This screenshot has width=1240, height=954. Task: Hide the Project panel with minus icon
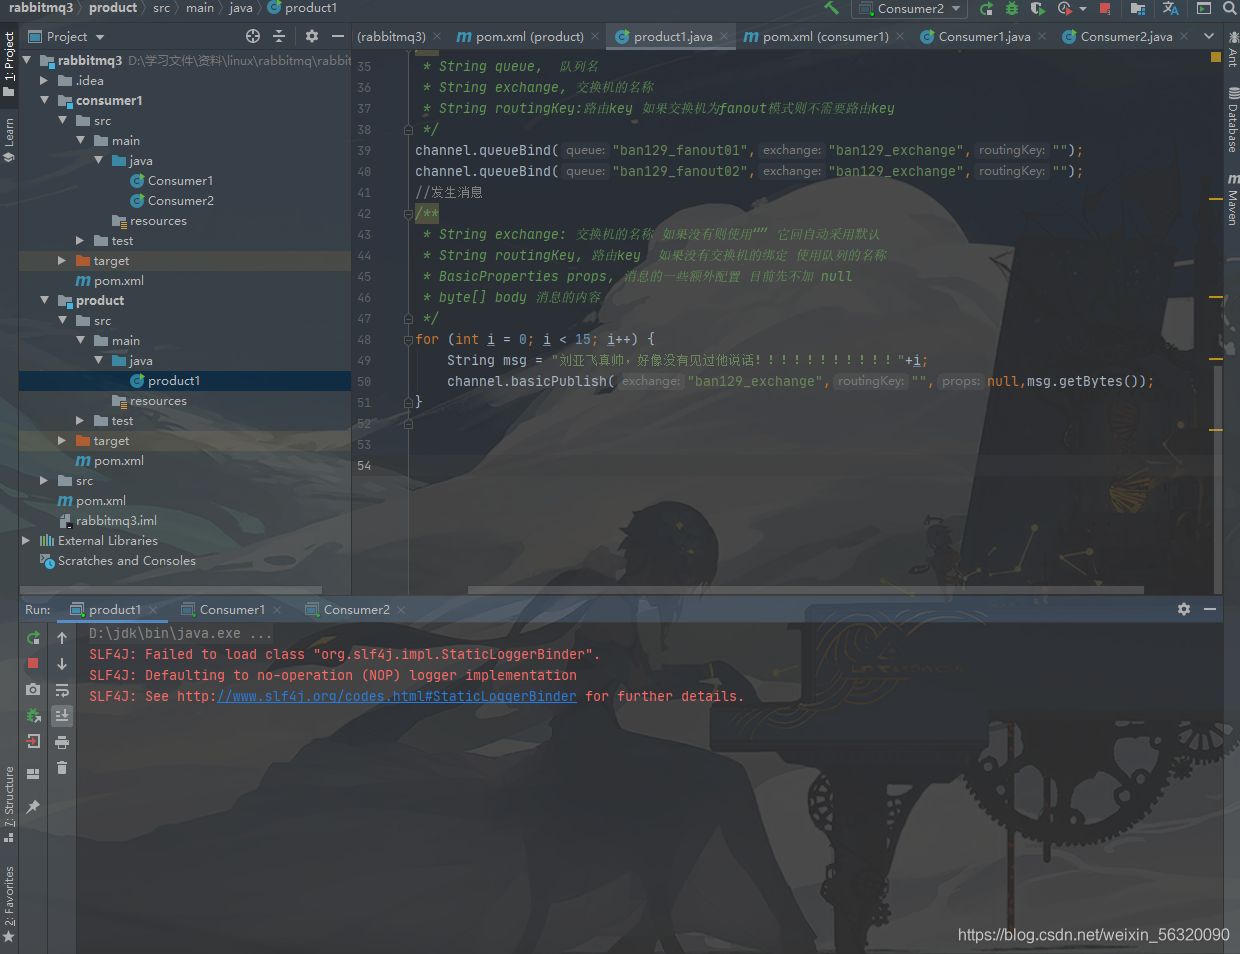tap(338, 36)
